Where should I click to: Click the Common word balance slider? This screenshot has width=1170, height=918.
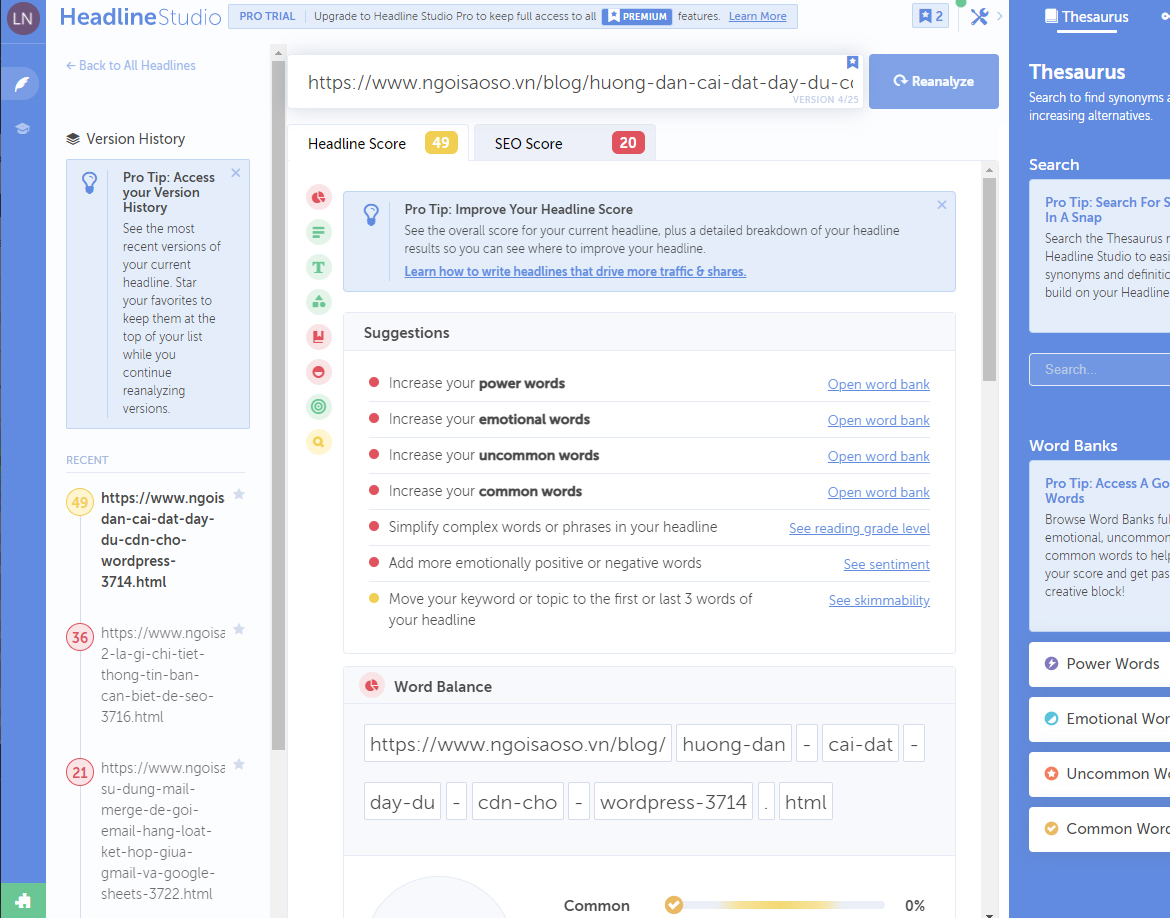pos(775,904)
